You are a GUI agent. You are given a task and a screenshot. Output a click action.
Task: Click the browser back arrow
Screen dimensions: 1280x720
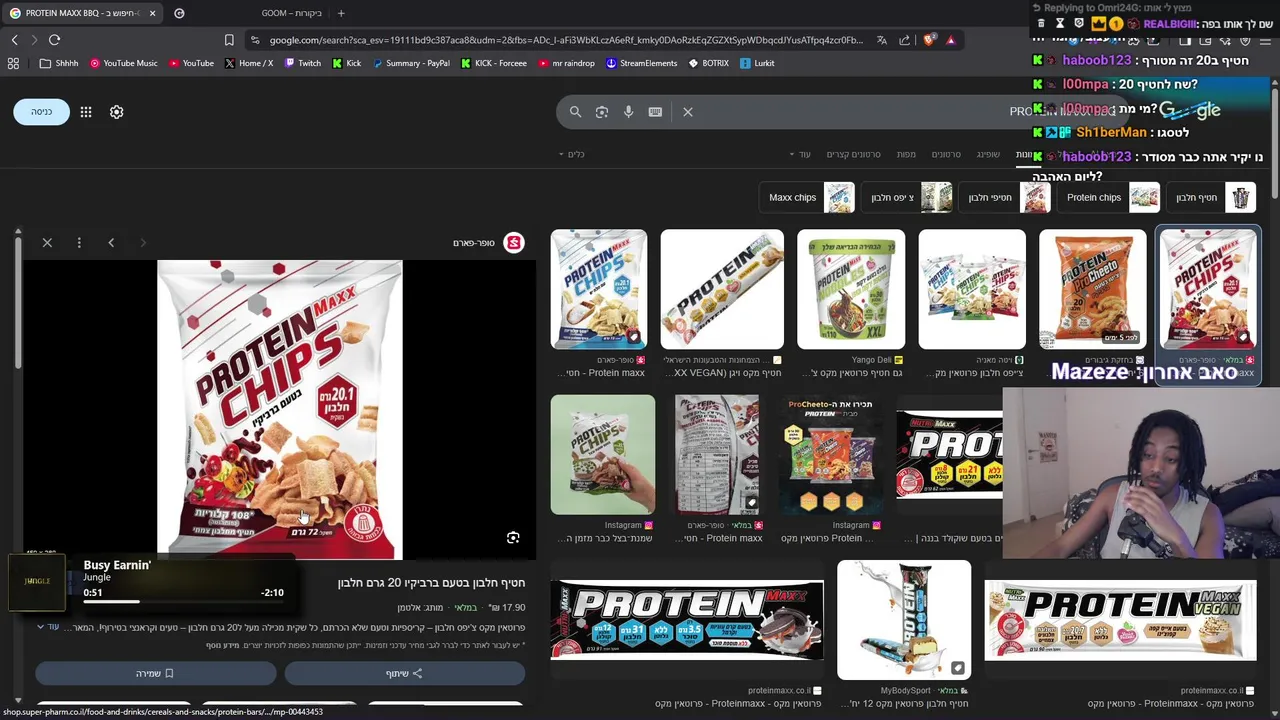(14, 40)
